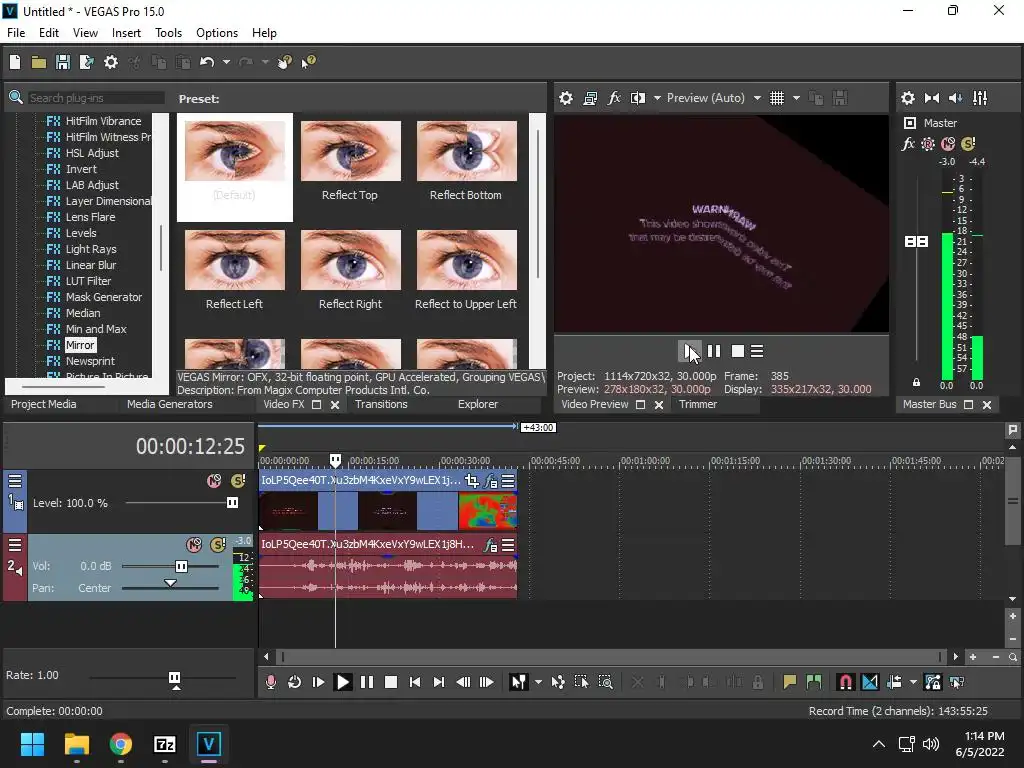Open the Insert menu
Screen dimensions: 1024x768
point(126,33)
